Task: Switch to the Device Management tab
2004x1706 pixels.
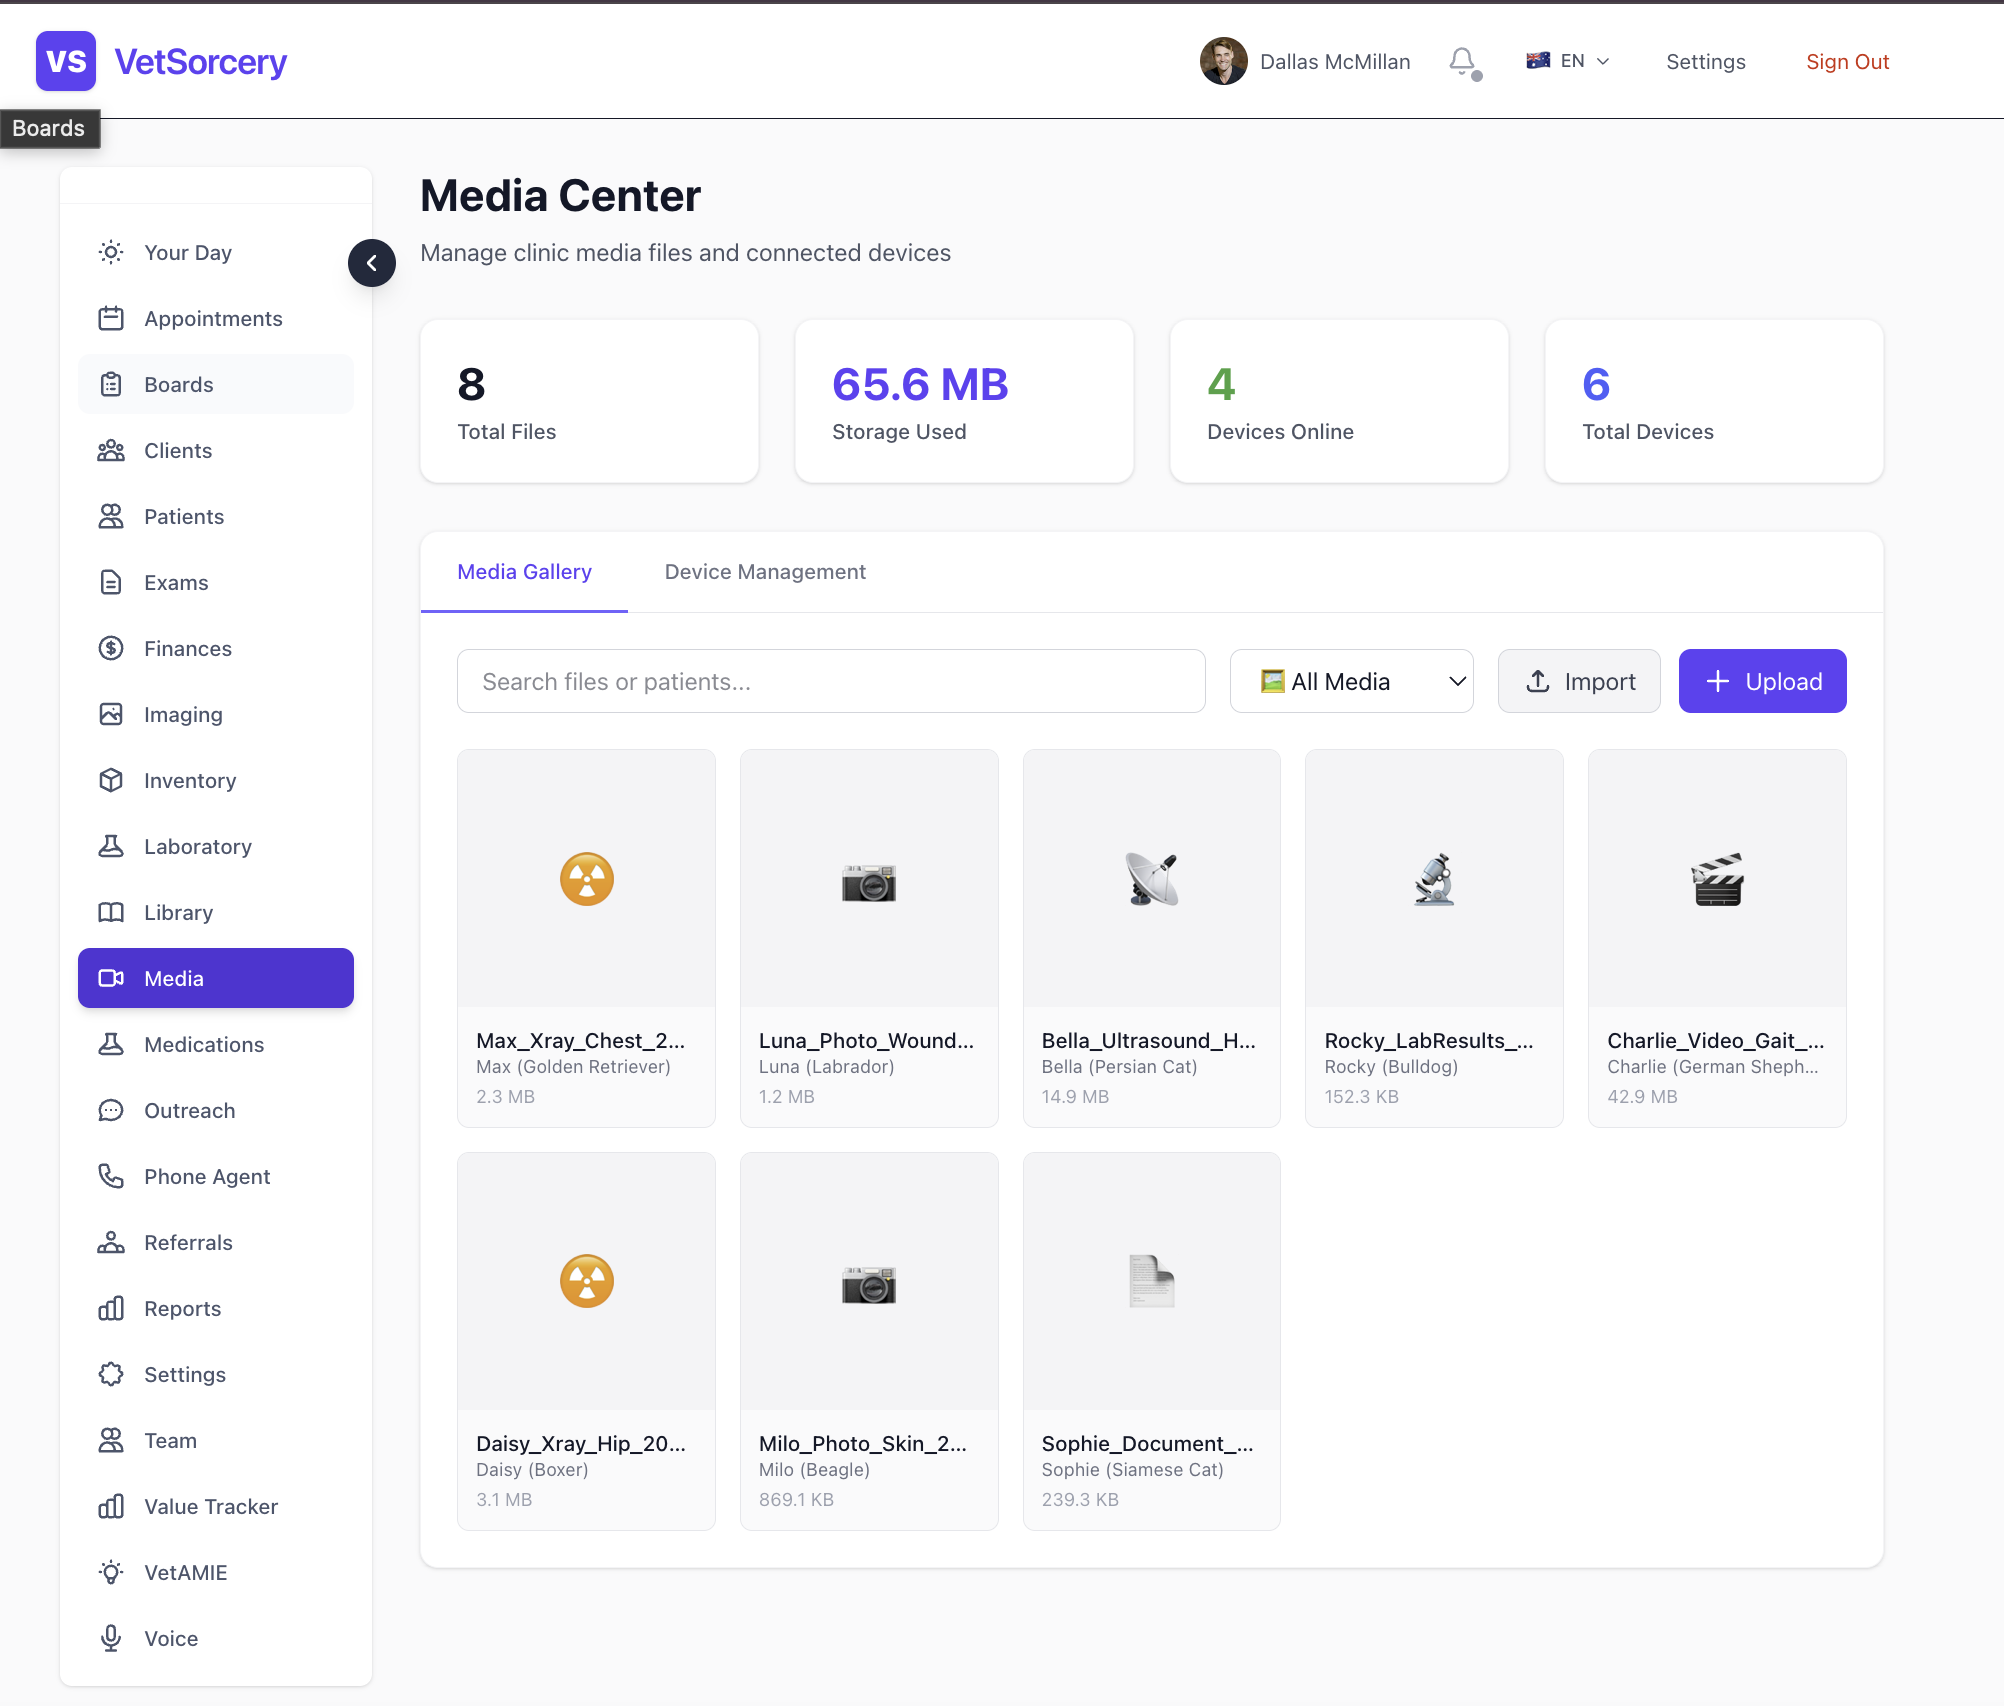Action: (x=765, y=572)
